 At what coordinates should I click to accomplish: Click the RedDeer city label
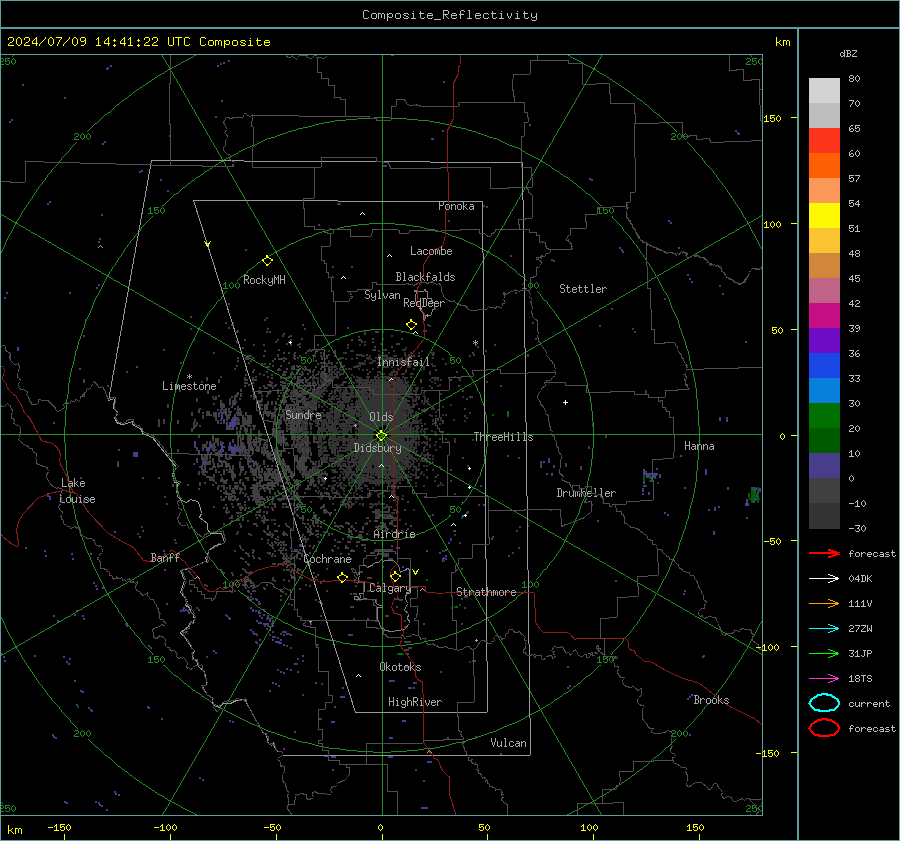424,303
